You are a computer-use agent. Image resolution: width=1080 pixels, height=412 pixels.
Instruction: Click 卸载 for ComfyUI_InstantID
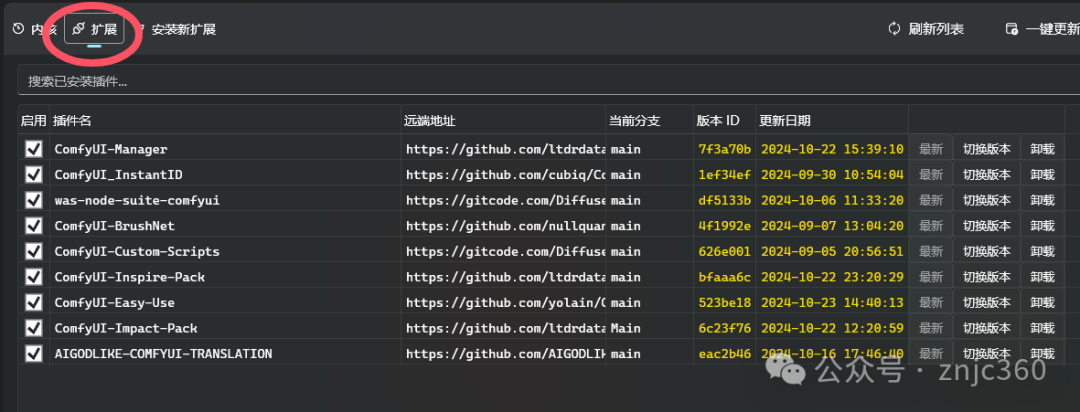click(1042, 174)
